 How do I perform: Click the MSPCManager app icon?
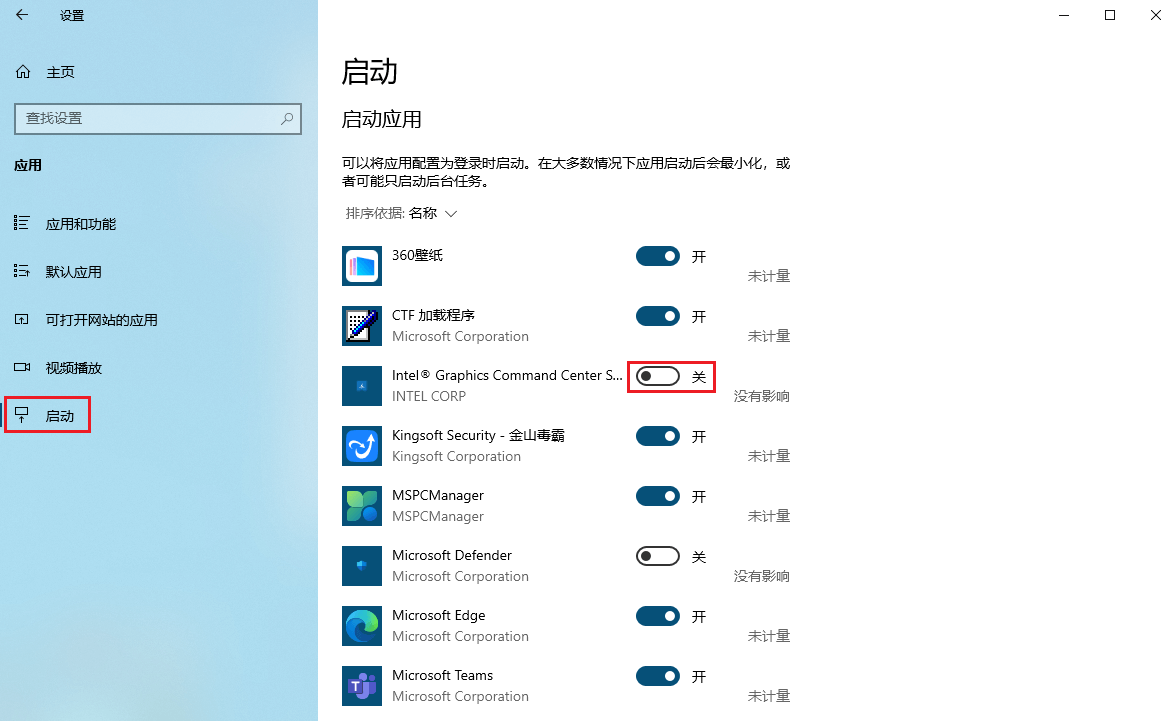(361, 505)
